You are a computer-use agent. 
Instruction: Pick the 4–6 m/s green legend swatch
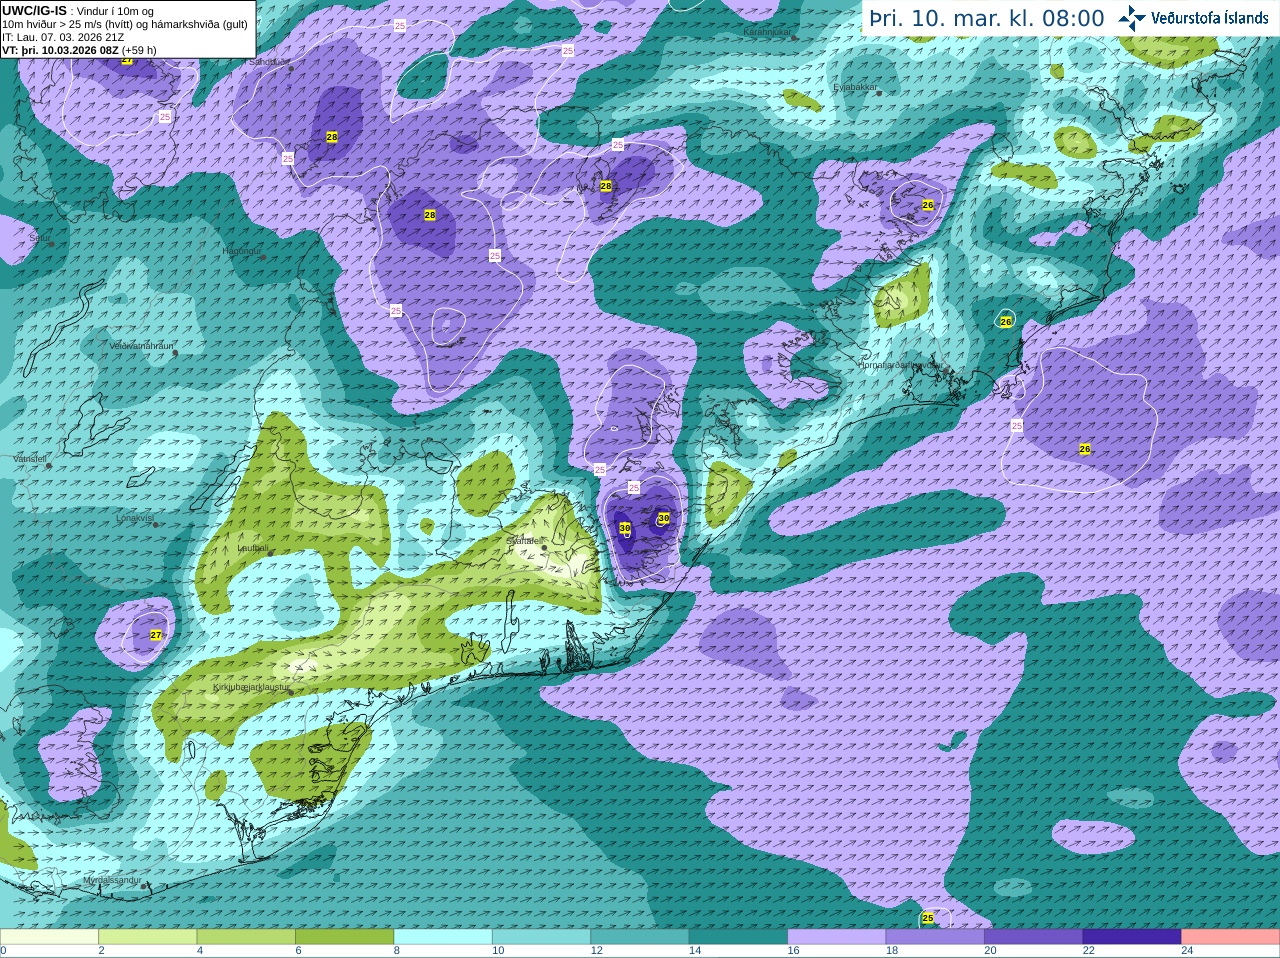point(246,937)
